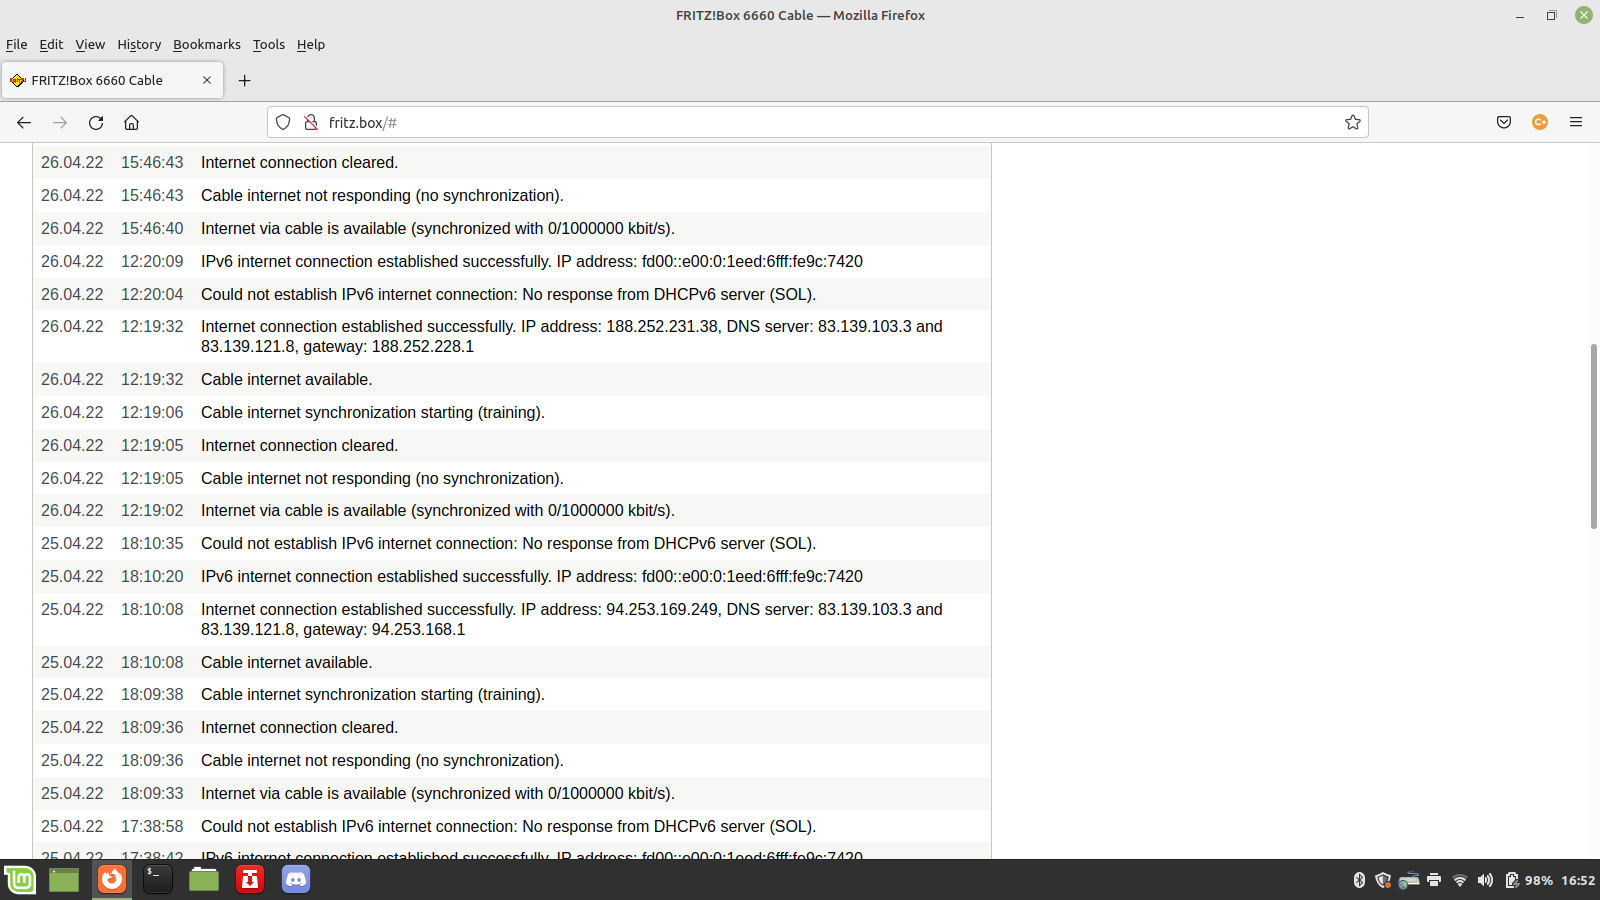
Task: Show desktop via green panel icon
Action: pos(64,879)
